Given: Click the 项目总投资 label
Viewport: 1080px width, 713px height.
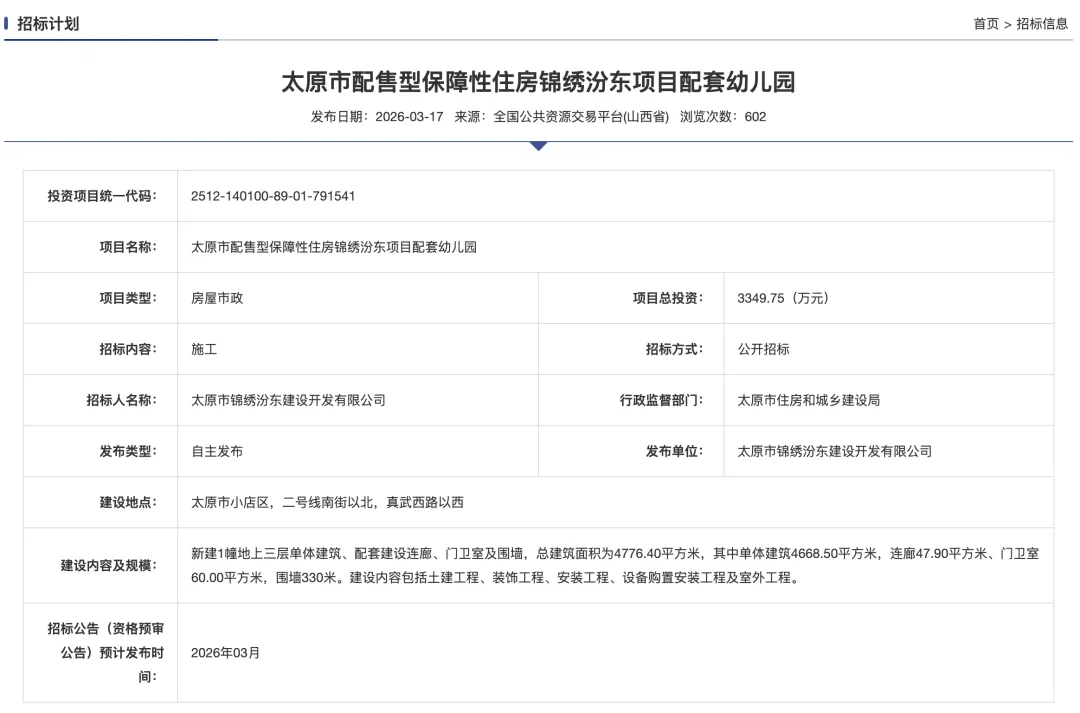Looking at the screenshot, I should 668,298.
